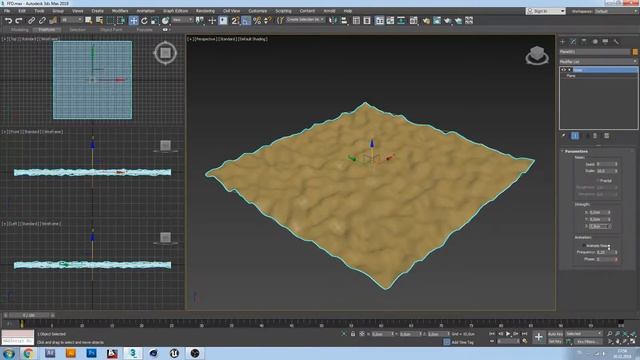Open the Rendering menu
This screenshot has height=360, width=640.
[x=205, y=11]
